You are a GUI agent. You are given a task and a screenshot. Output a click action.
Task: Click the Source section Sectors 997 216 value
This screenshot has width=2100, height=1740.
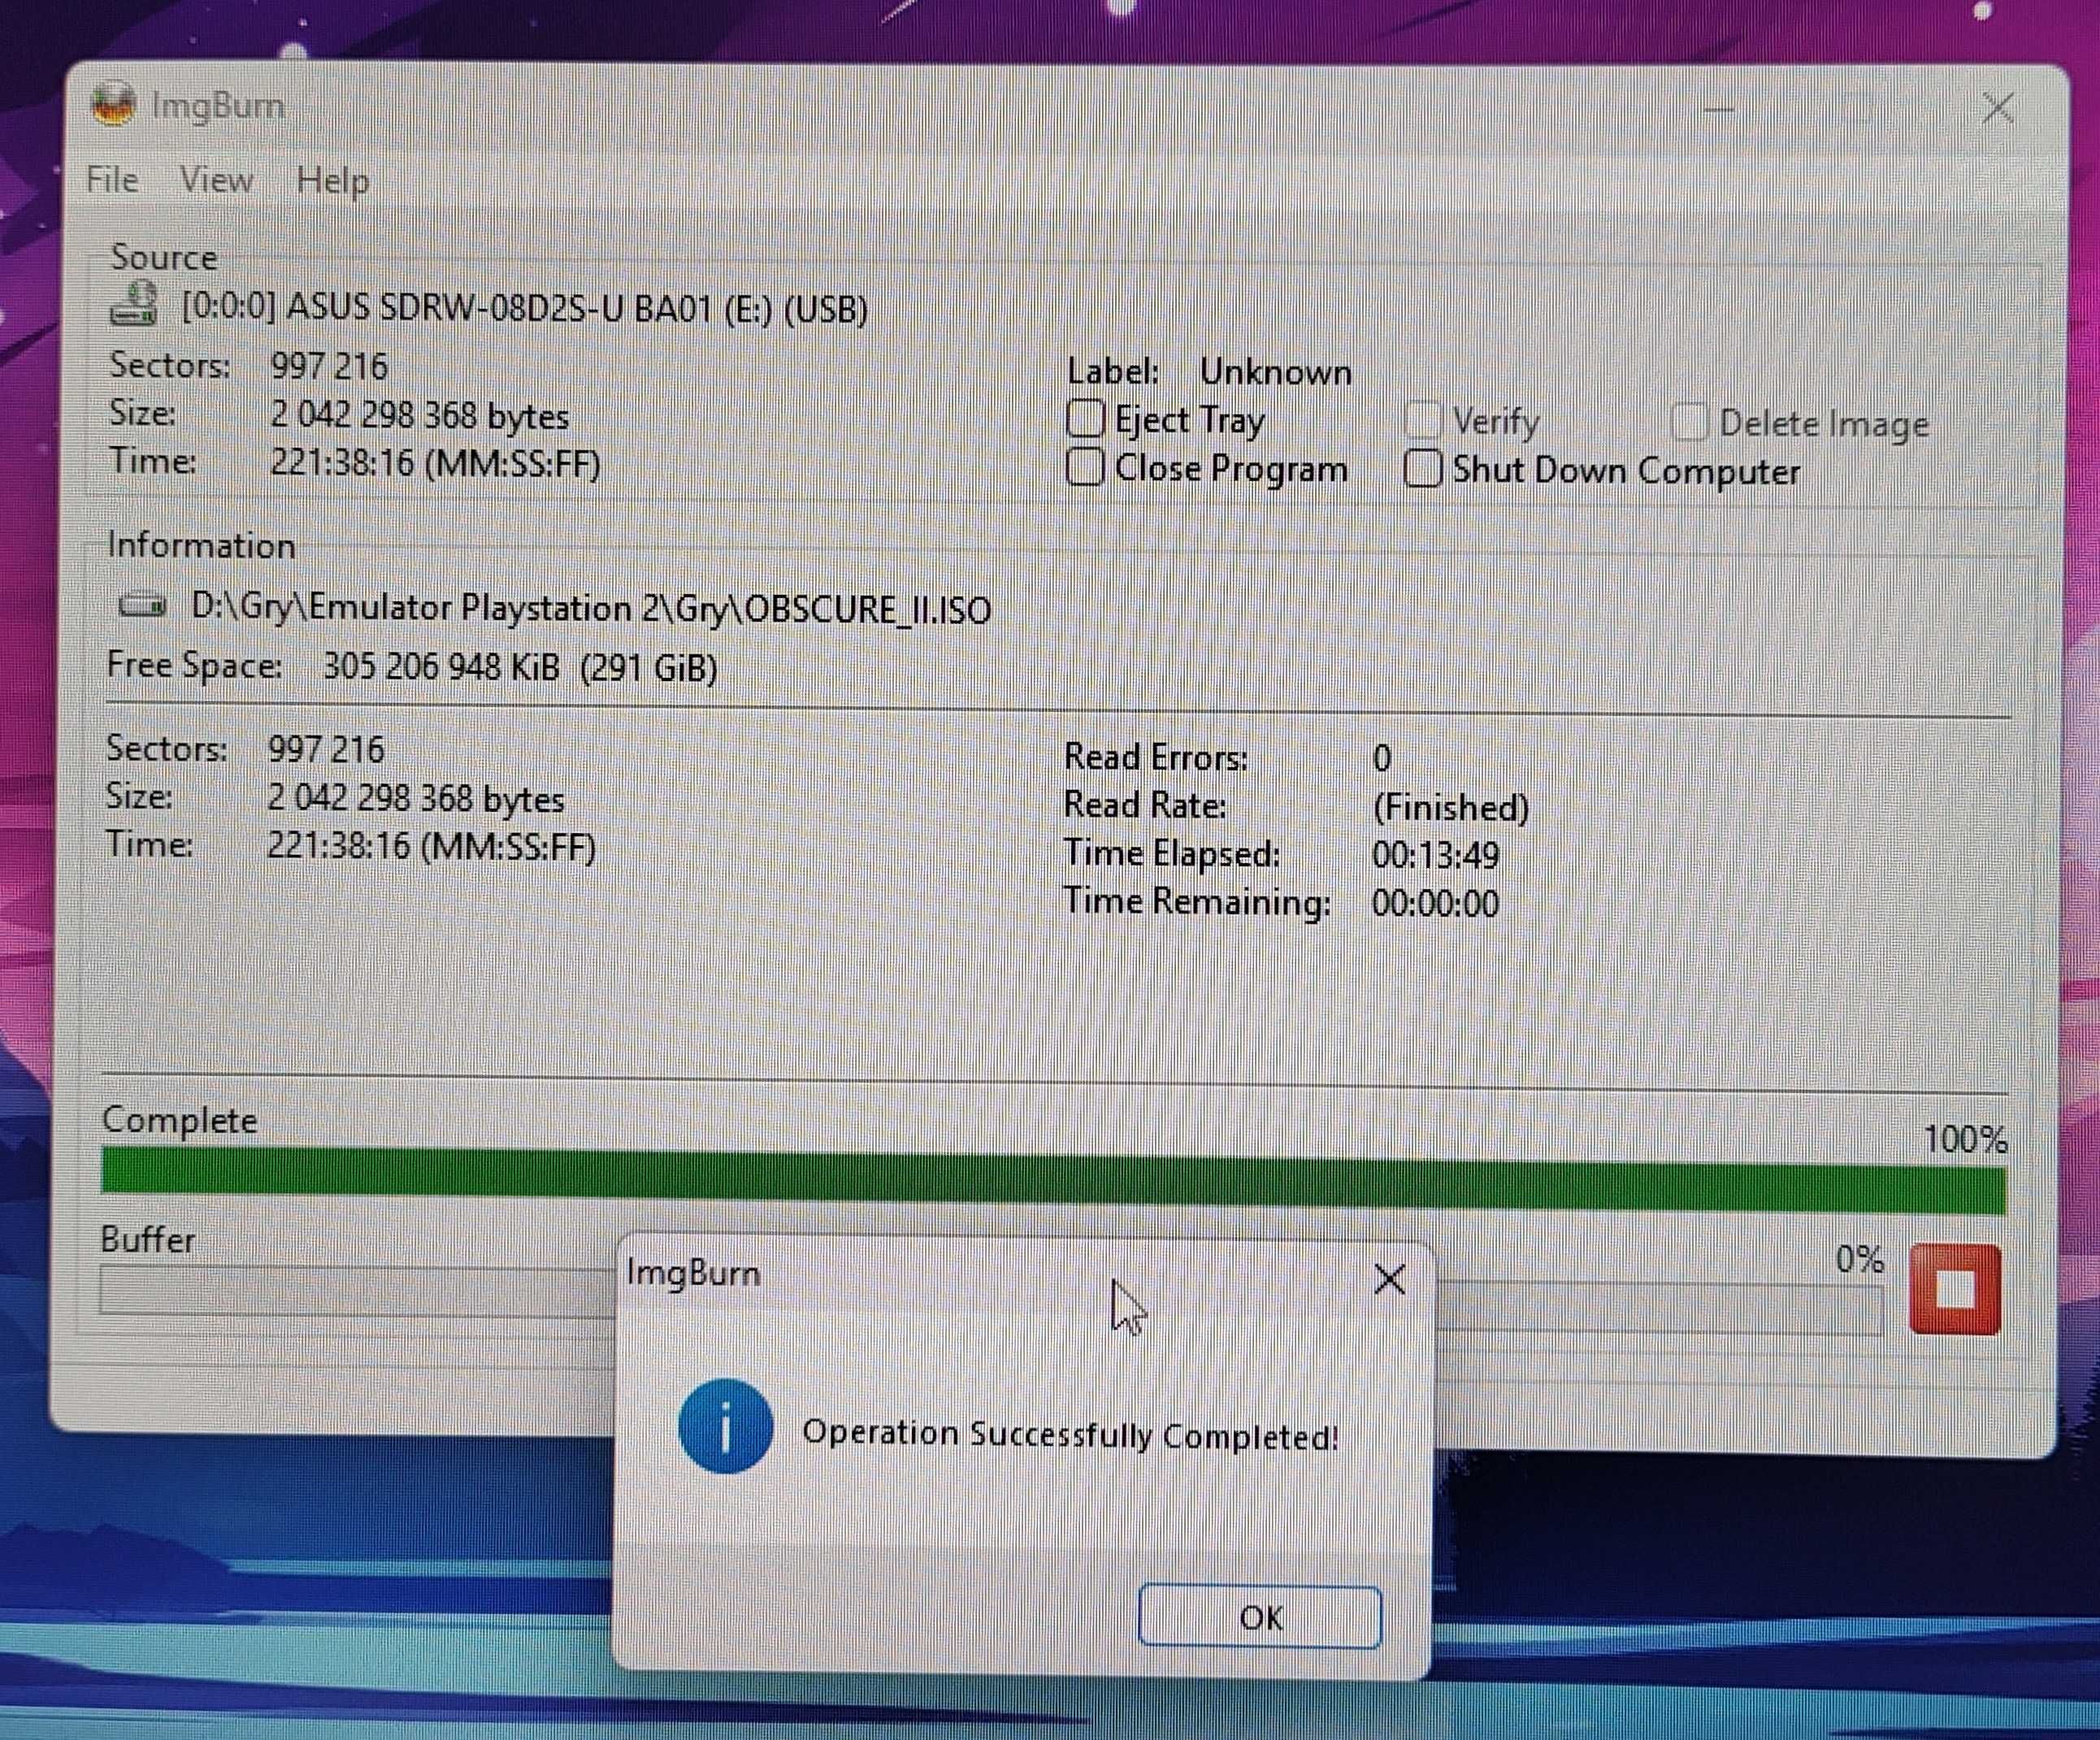[x=329, y=366]
